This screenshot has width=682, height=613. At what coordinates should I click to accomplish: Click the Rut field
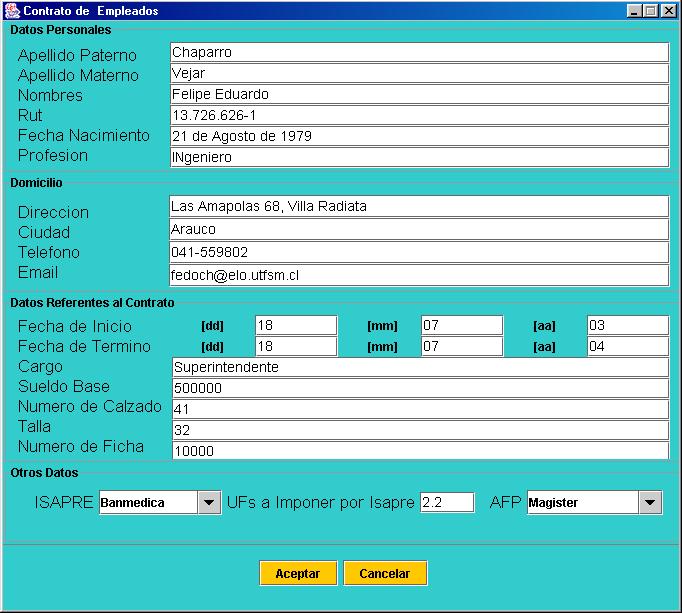click(x=418, y=116)
